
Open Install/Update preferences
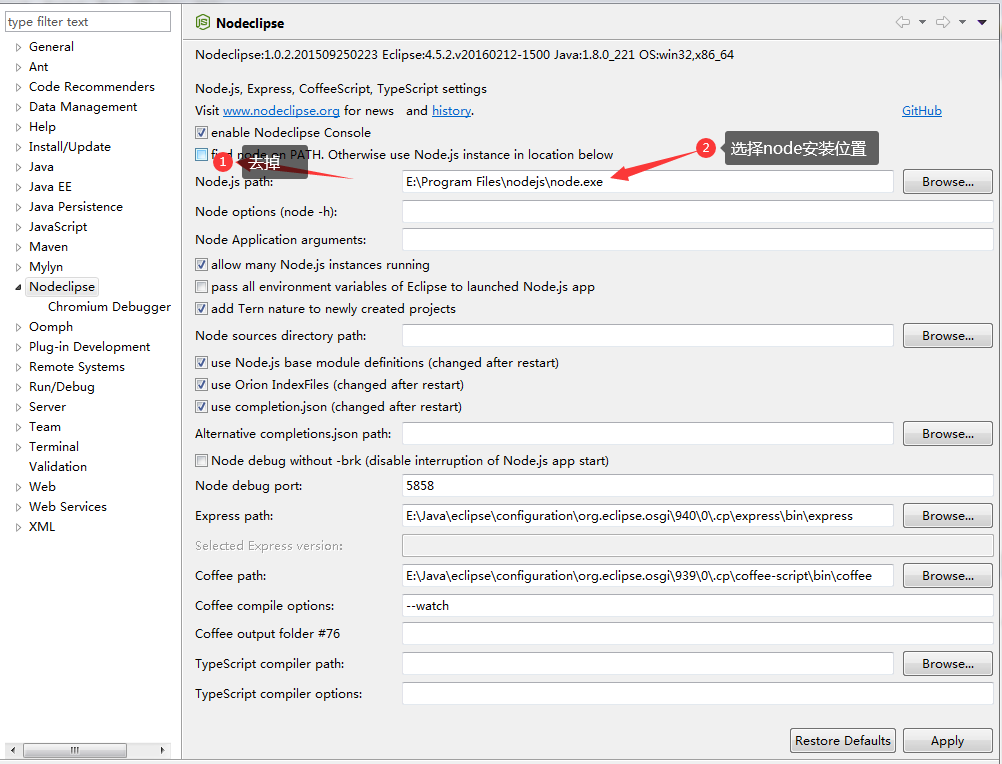pos(70,147)
